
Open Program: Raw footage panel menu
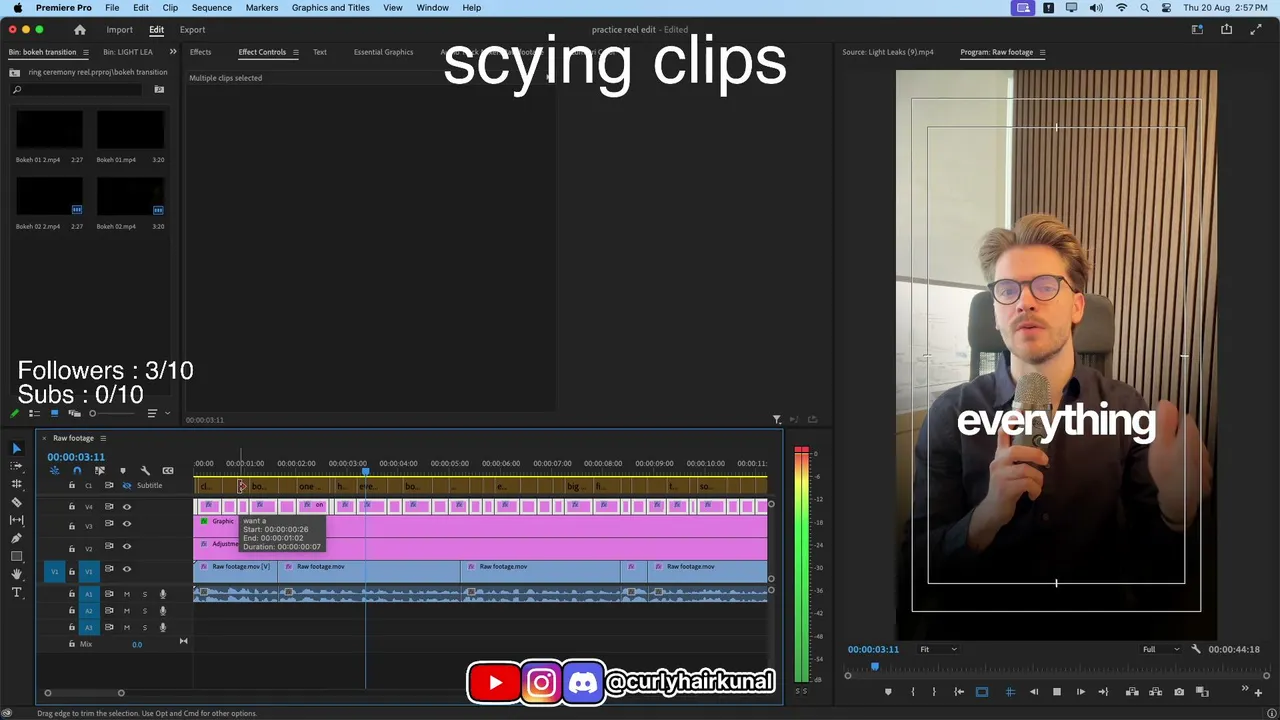click(x=1042, y=52)
